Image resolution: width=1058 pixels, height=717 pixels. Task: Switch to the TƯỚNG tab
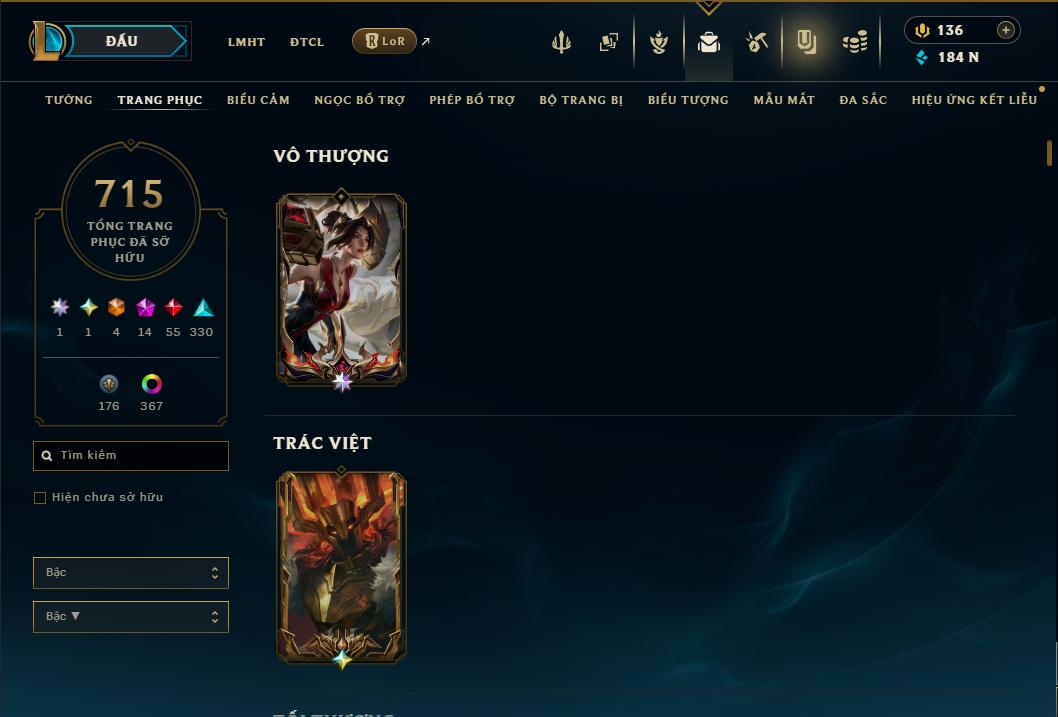[69, 100]
